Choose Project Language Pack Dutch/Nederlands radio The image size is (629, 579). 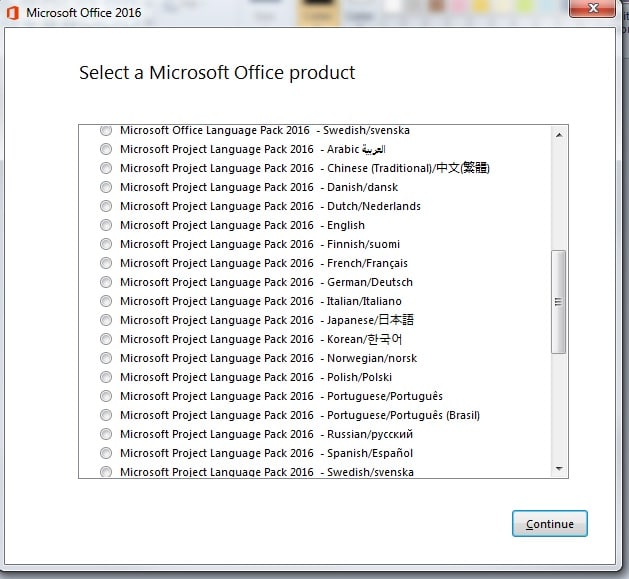106,206
